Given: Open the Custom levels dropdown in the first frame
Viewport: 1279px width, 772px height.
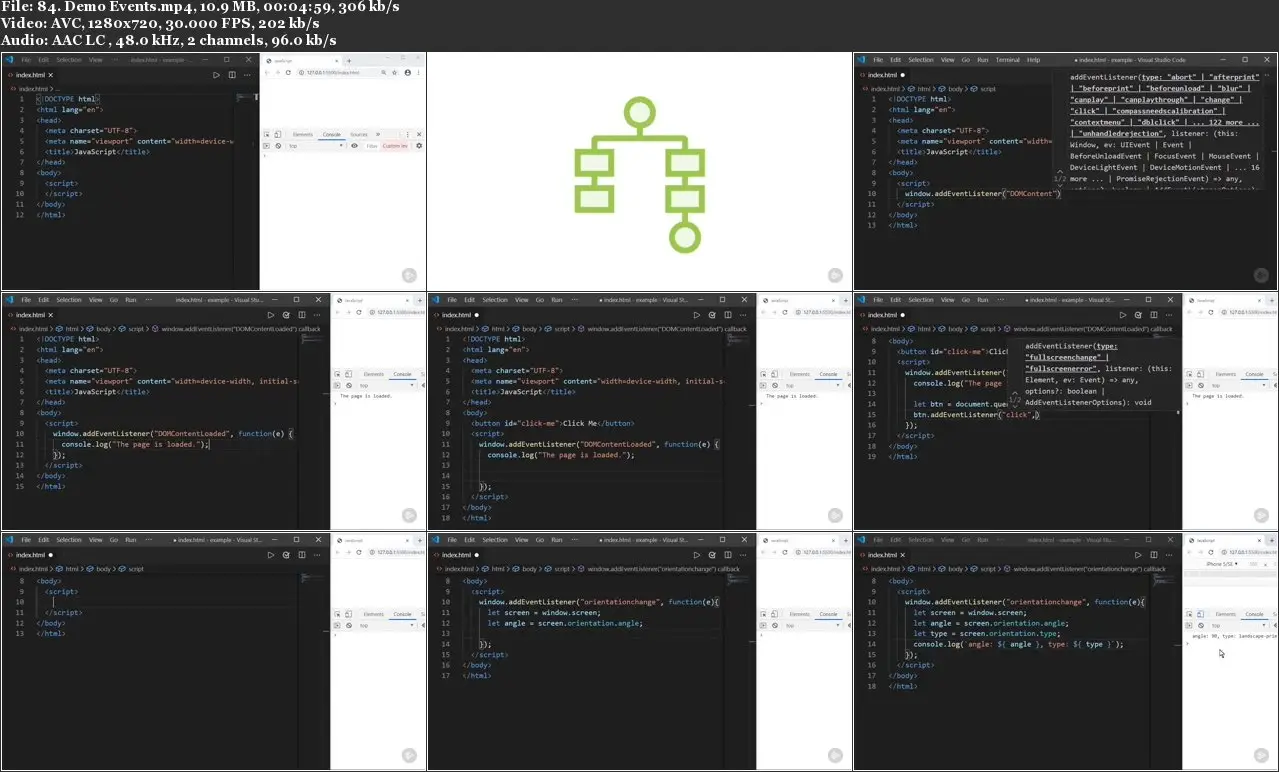Looking at the screenshot, I should (395, 146).
